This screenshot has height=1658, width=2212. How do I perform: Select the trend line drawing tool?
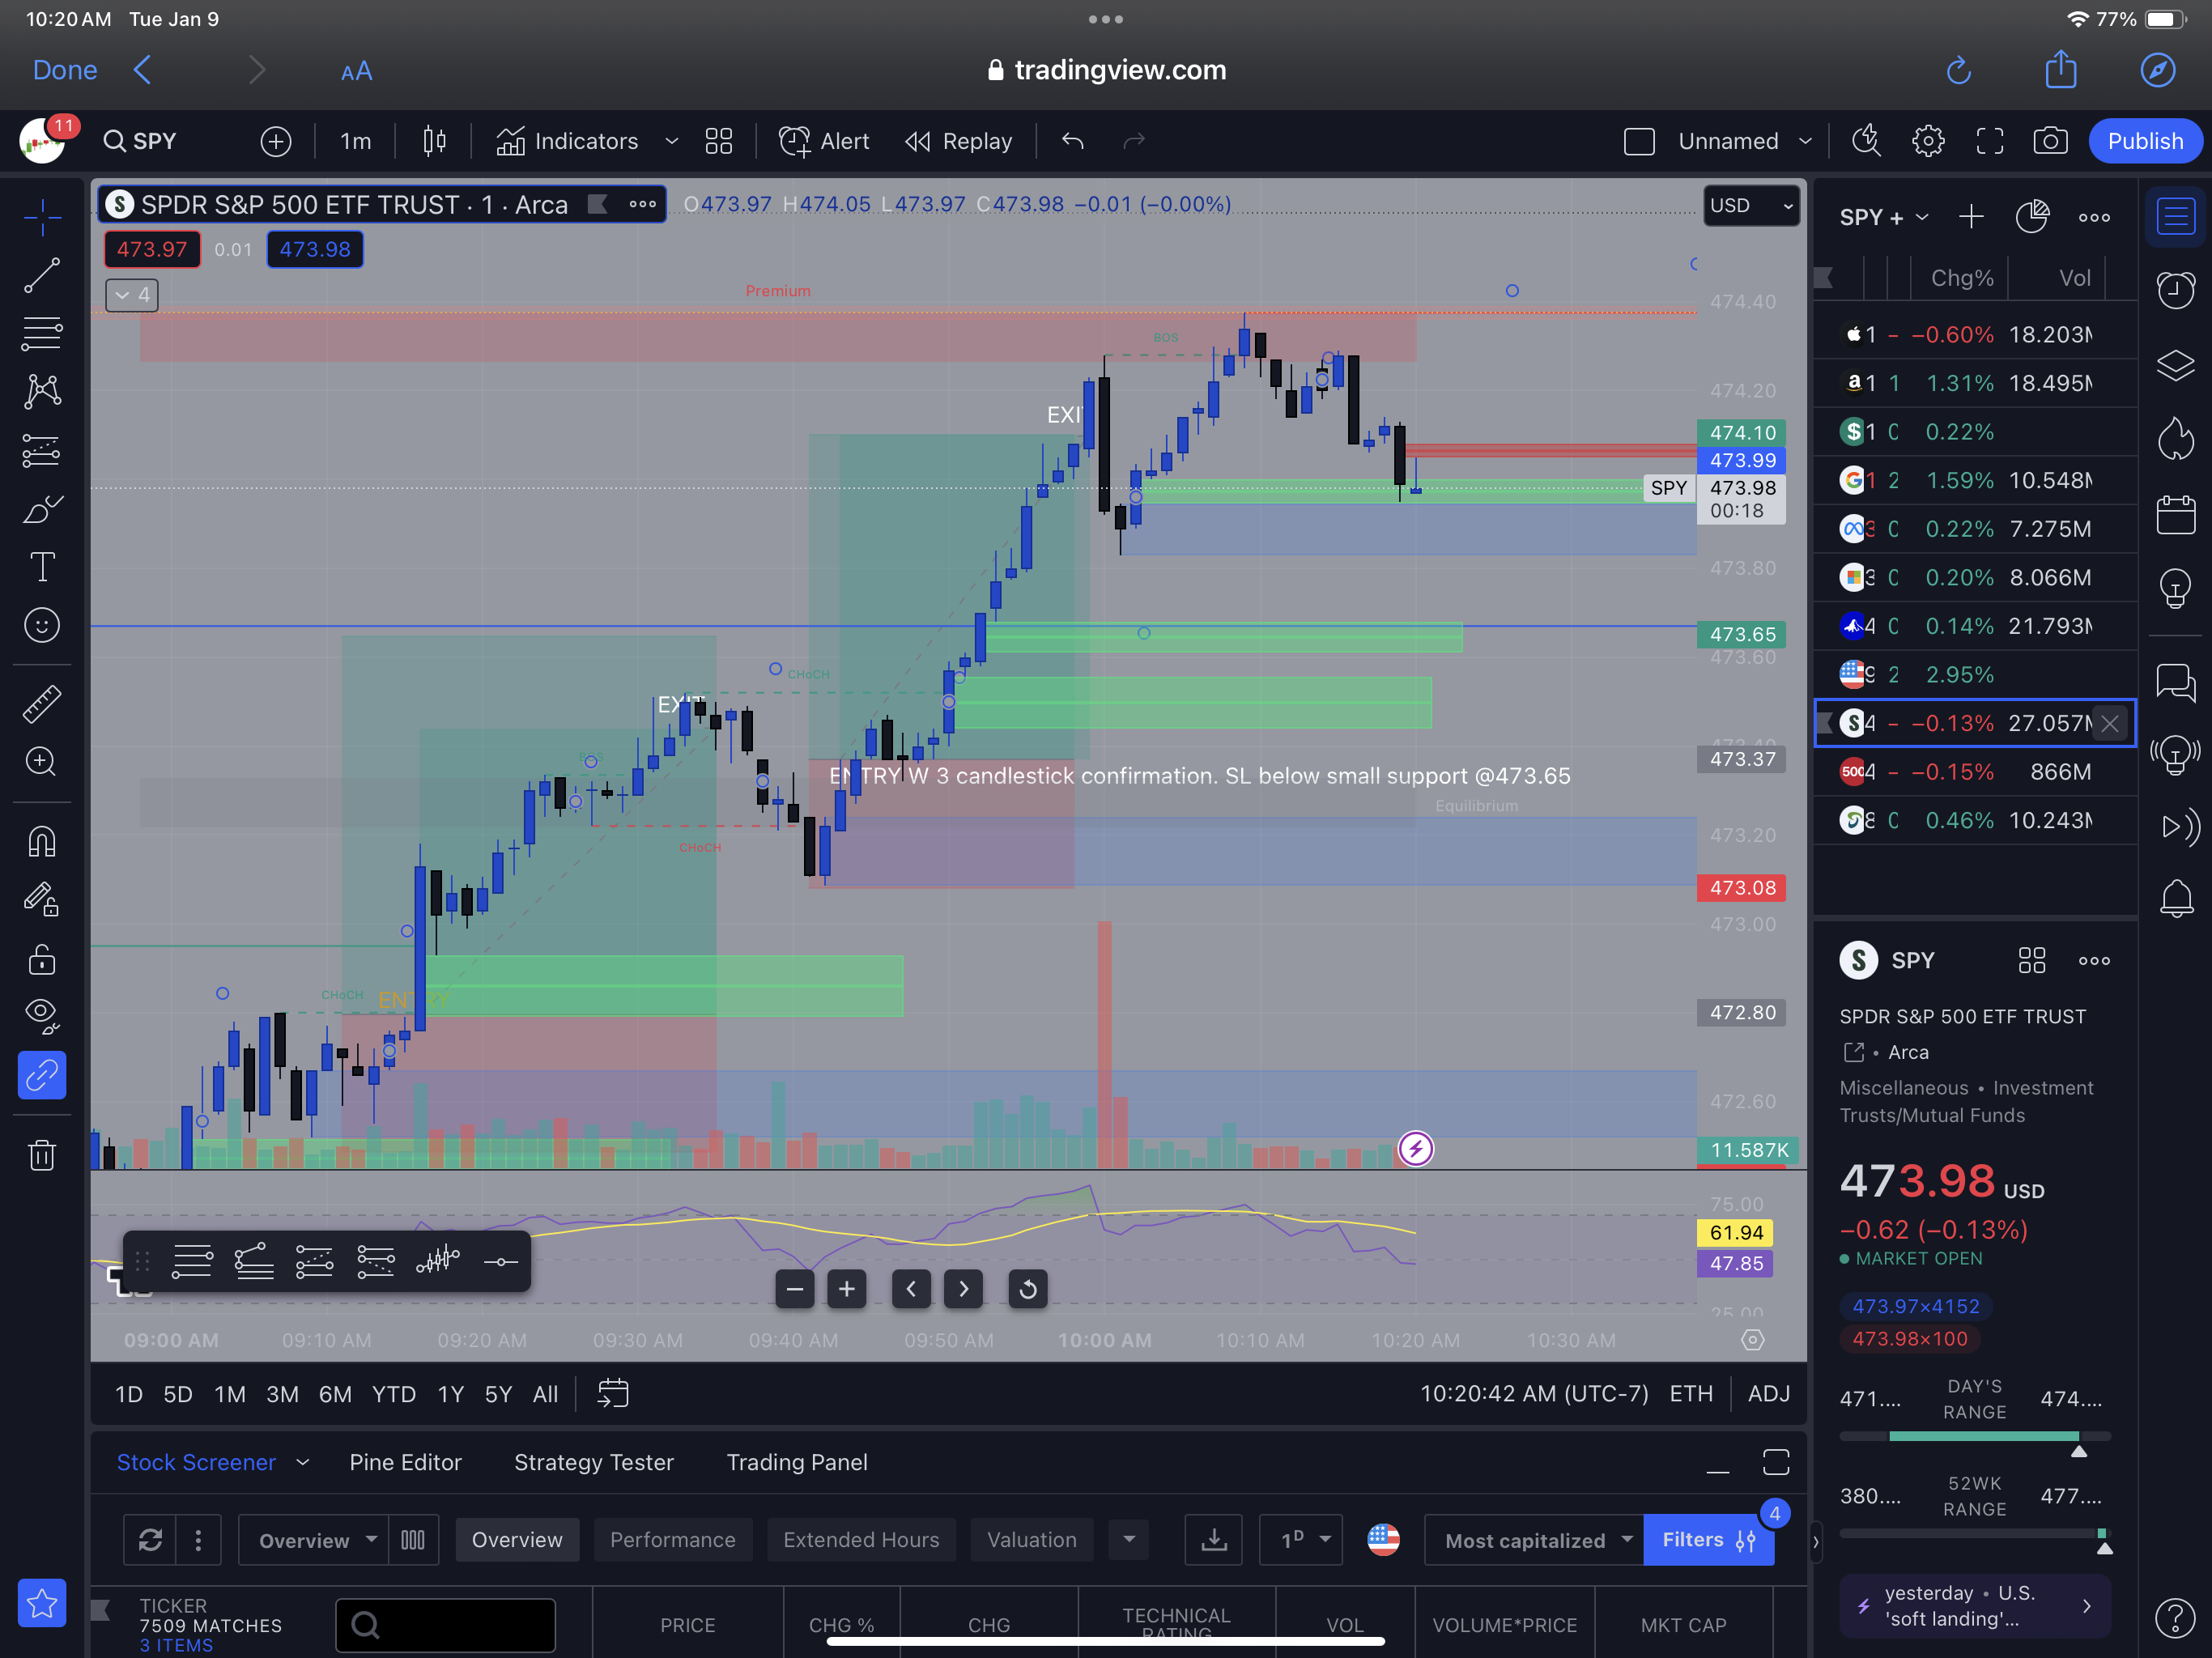pyautogui.click(x=42, y=275)
